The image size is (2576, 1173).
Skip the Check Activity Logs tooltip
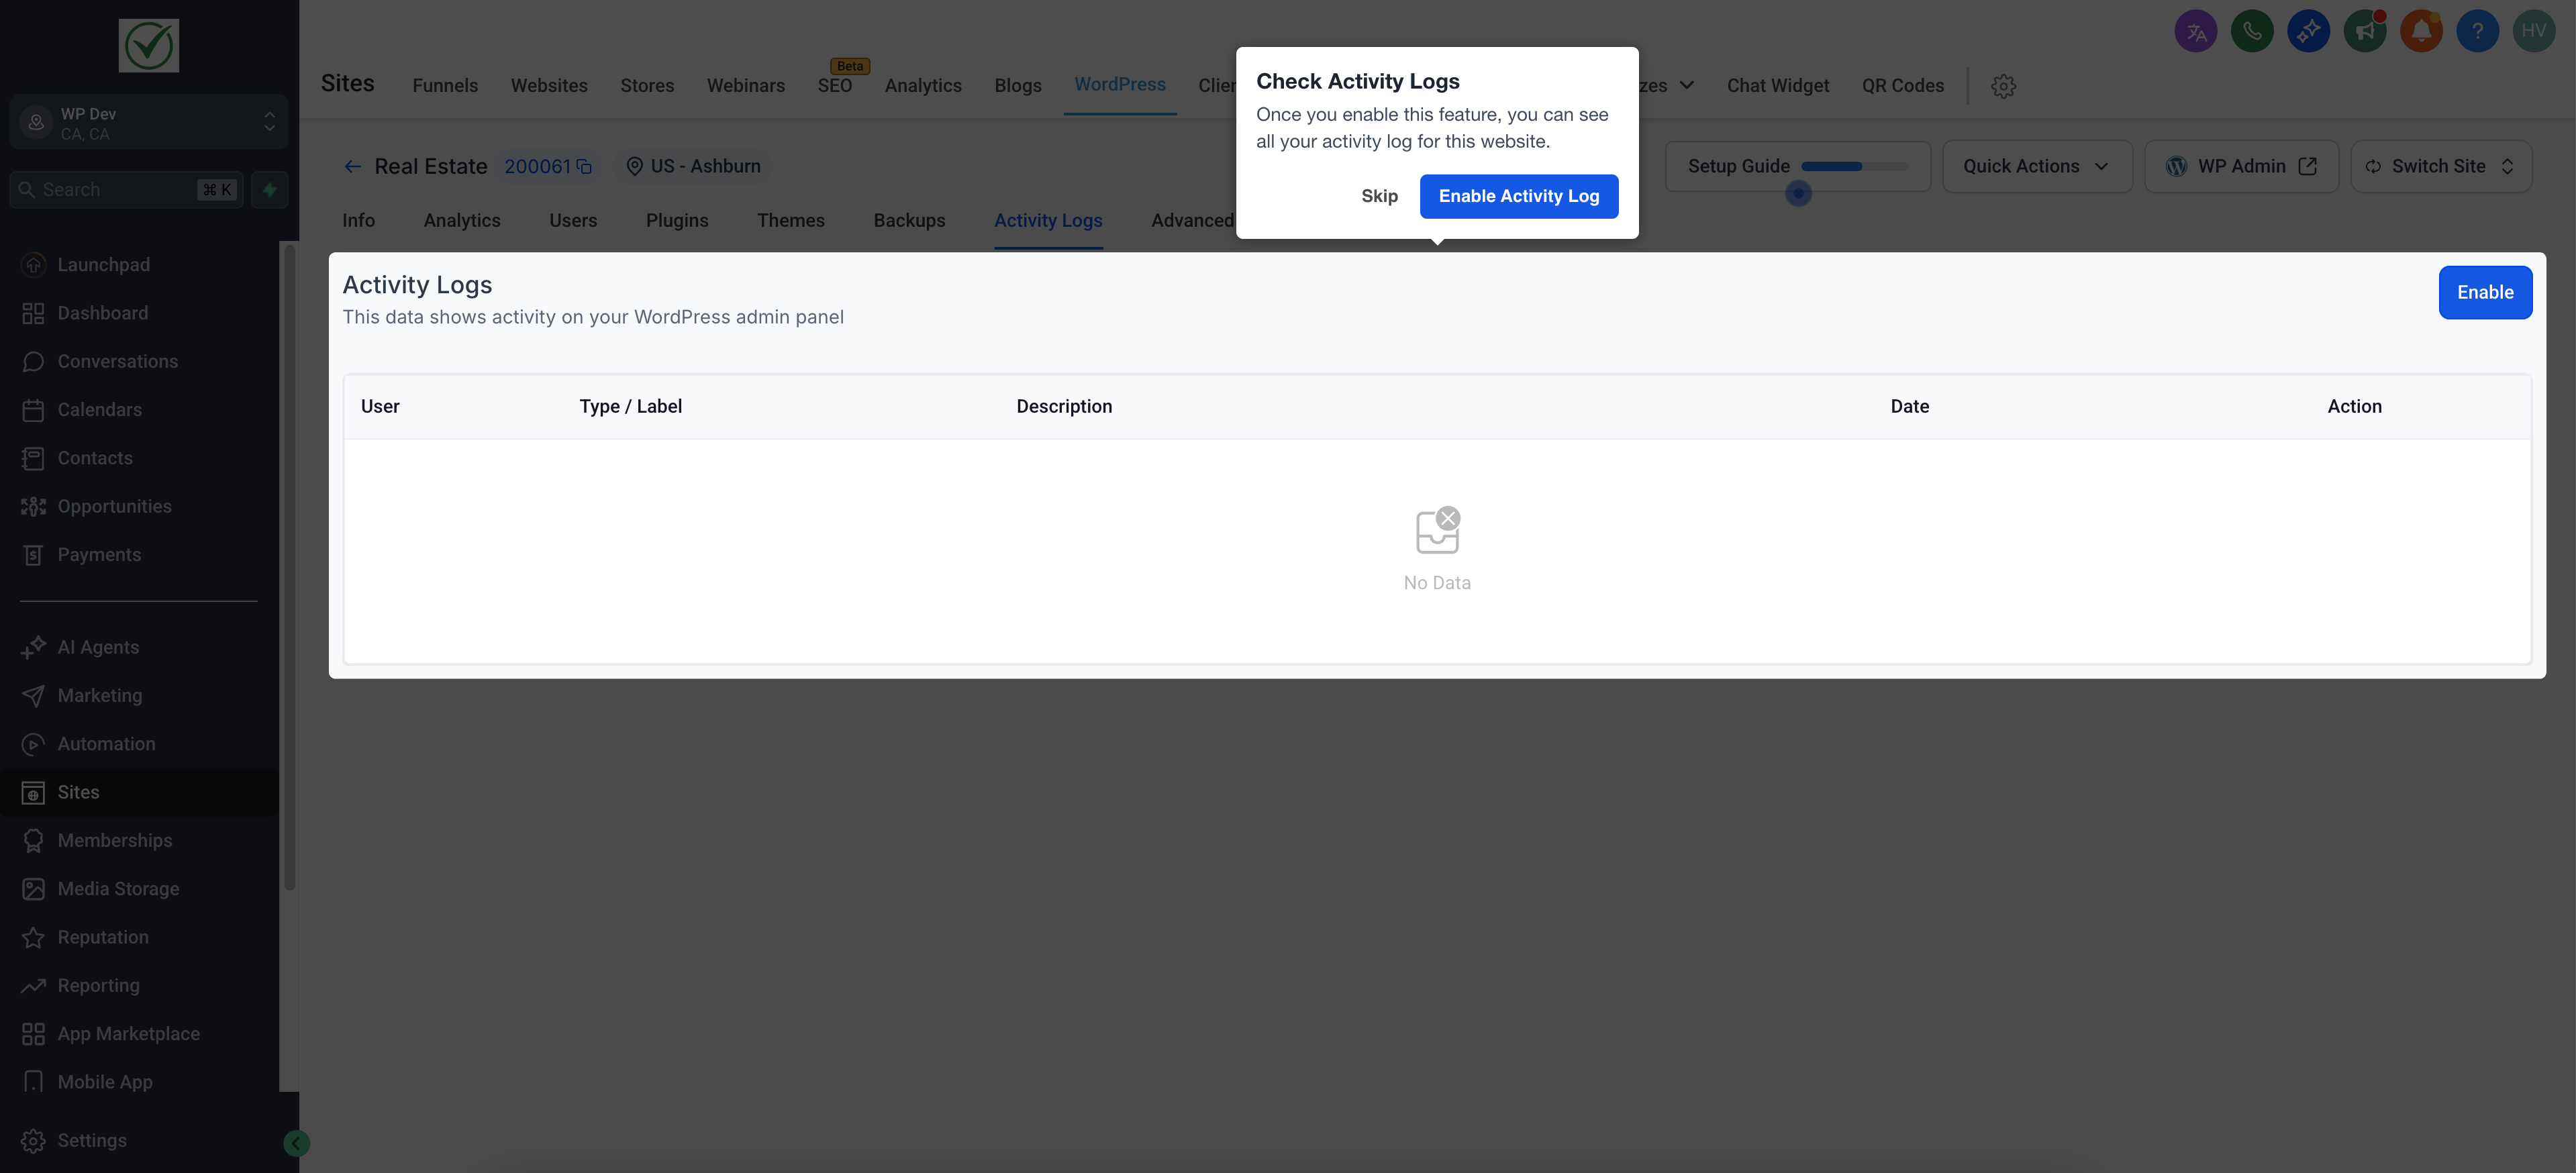[x=1379, y=197]
